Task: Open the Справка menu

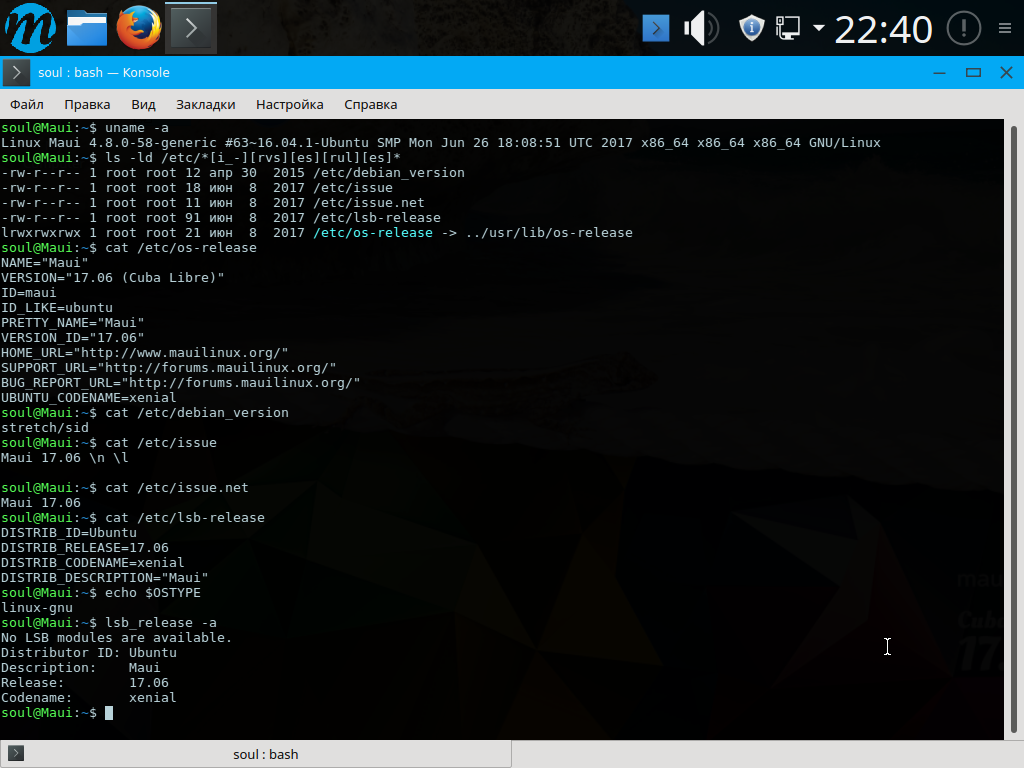Action: (370, 104)
